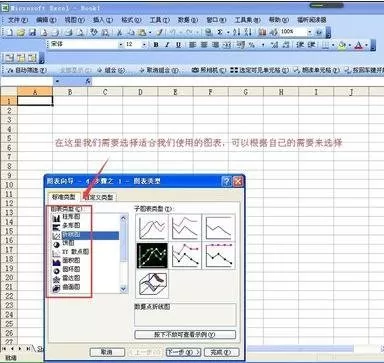Viewport: 384px width, 363px height.
Task: Click the Save diskette icon
Action: [x=32, y=32]
